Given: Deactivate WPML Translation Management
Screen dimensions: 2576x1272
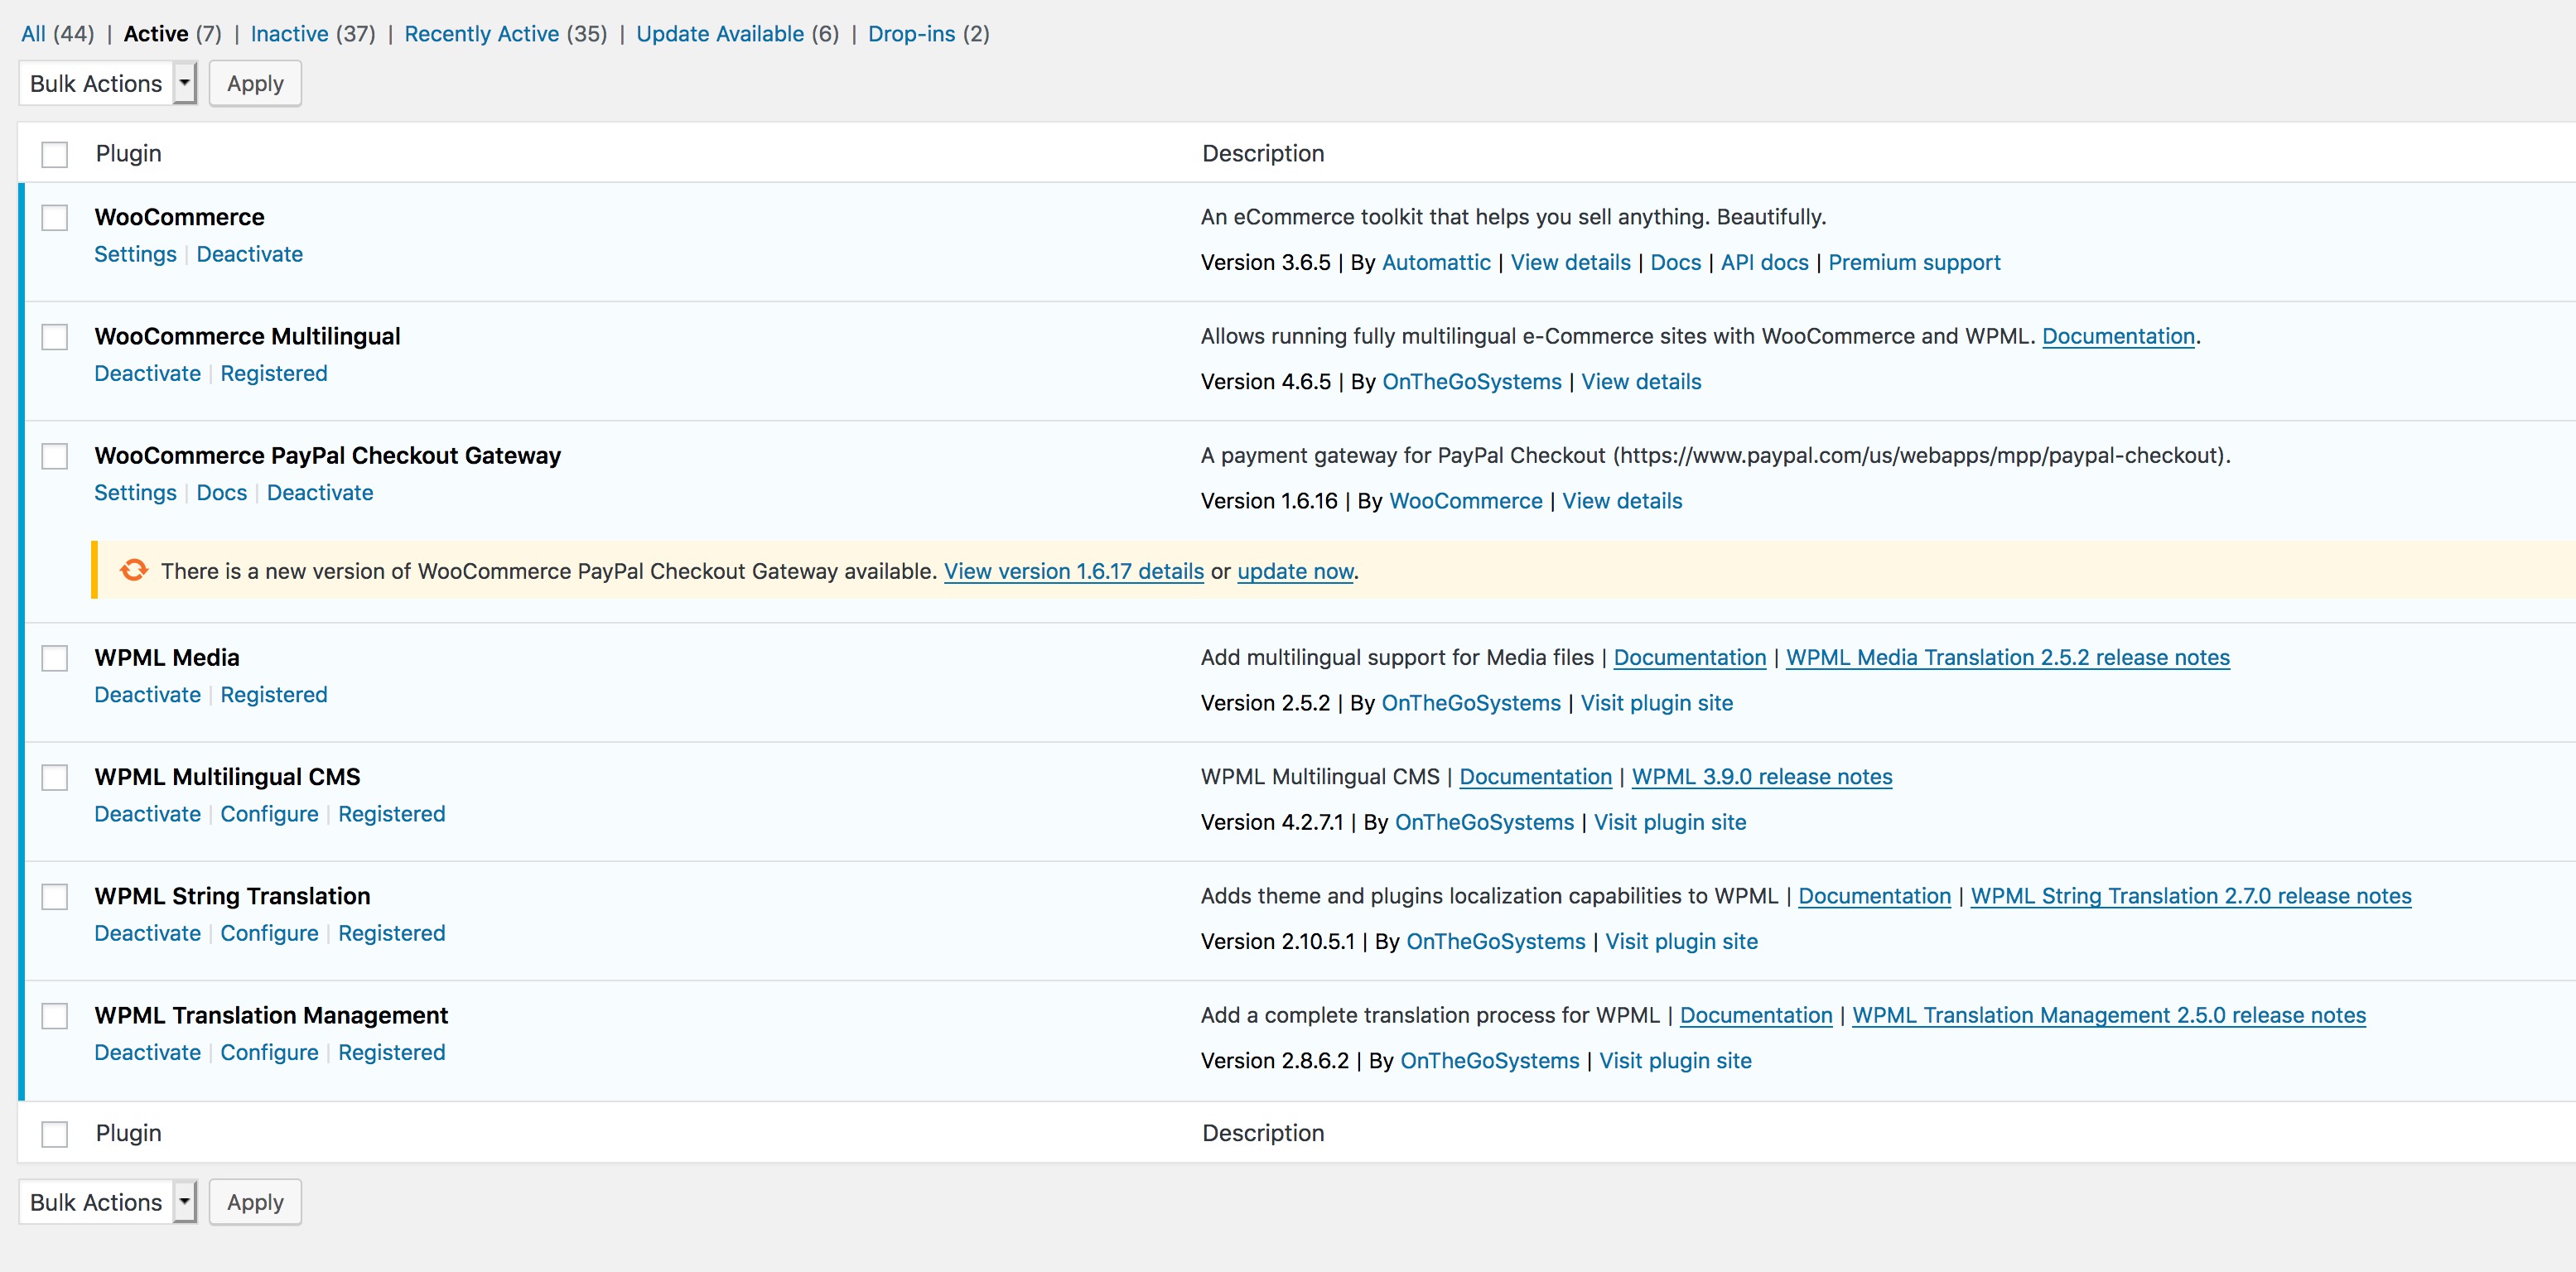Looking at the screenshot, I should [147, 1053].
